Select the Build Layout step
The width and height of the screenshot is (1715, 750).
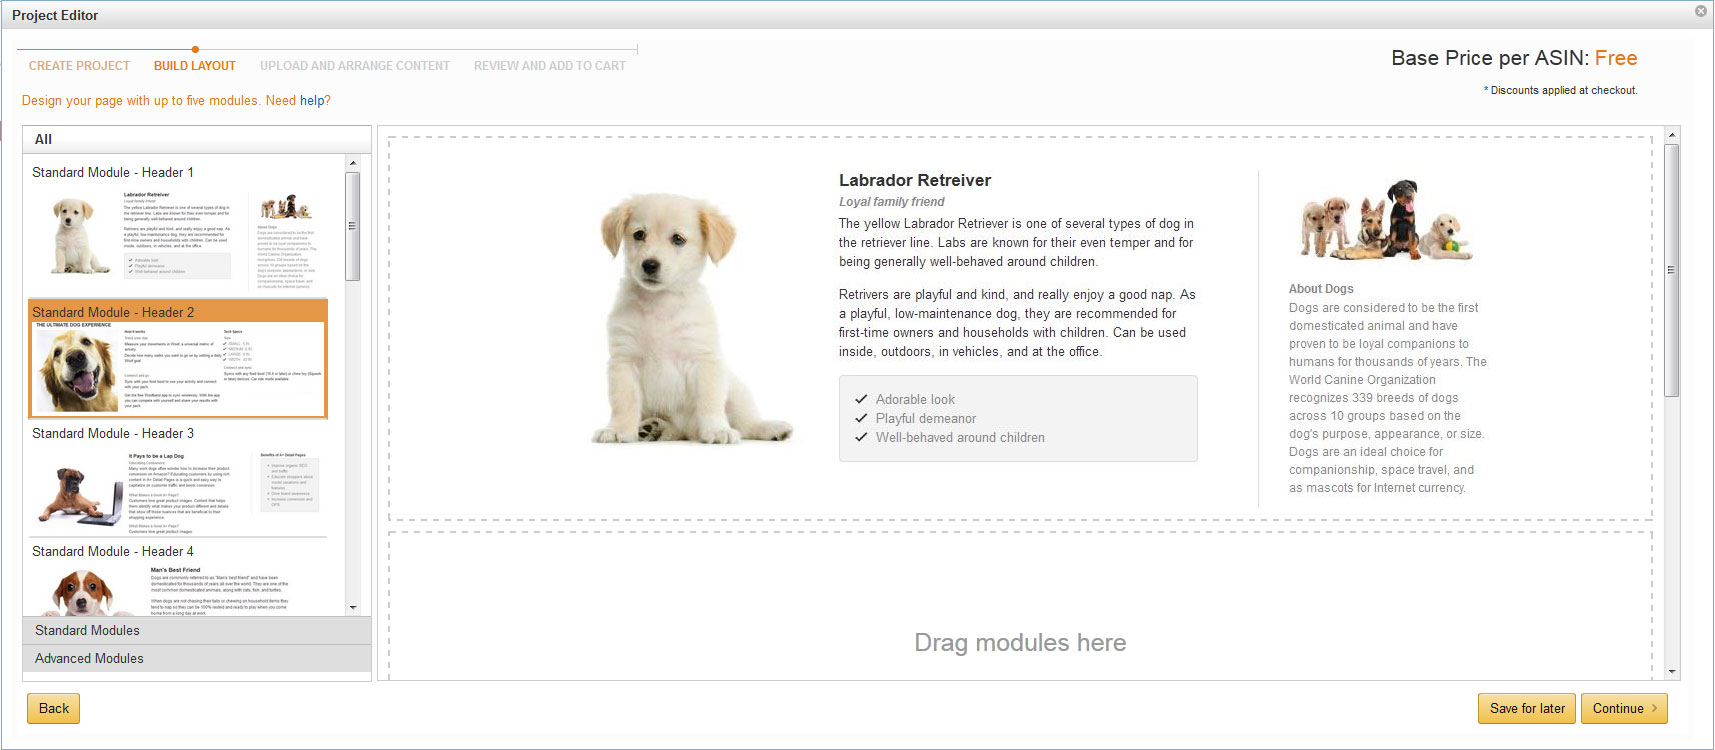point(195,66)
